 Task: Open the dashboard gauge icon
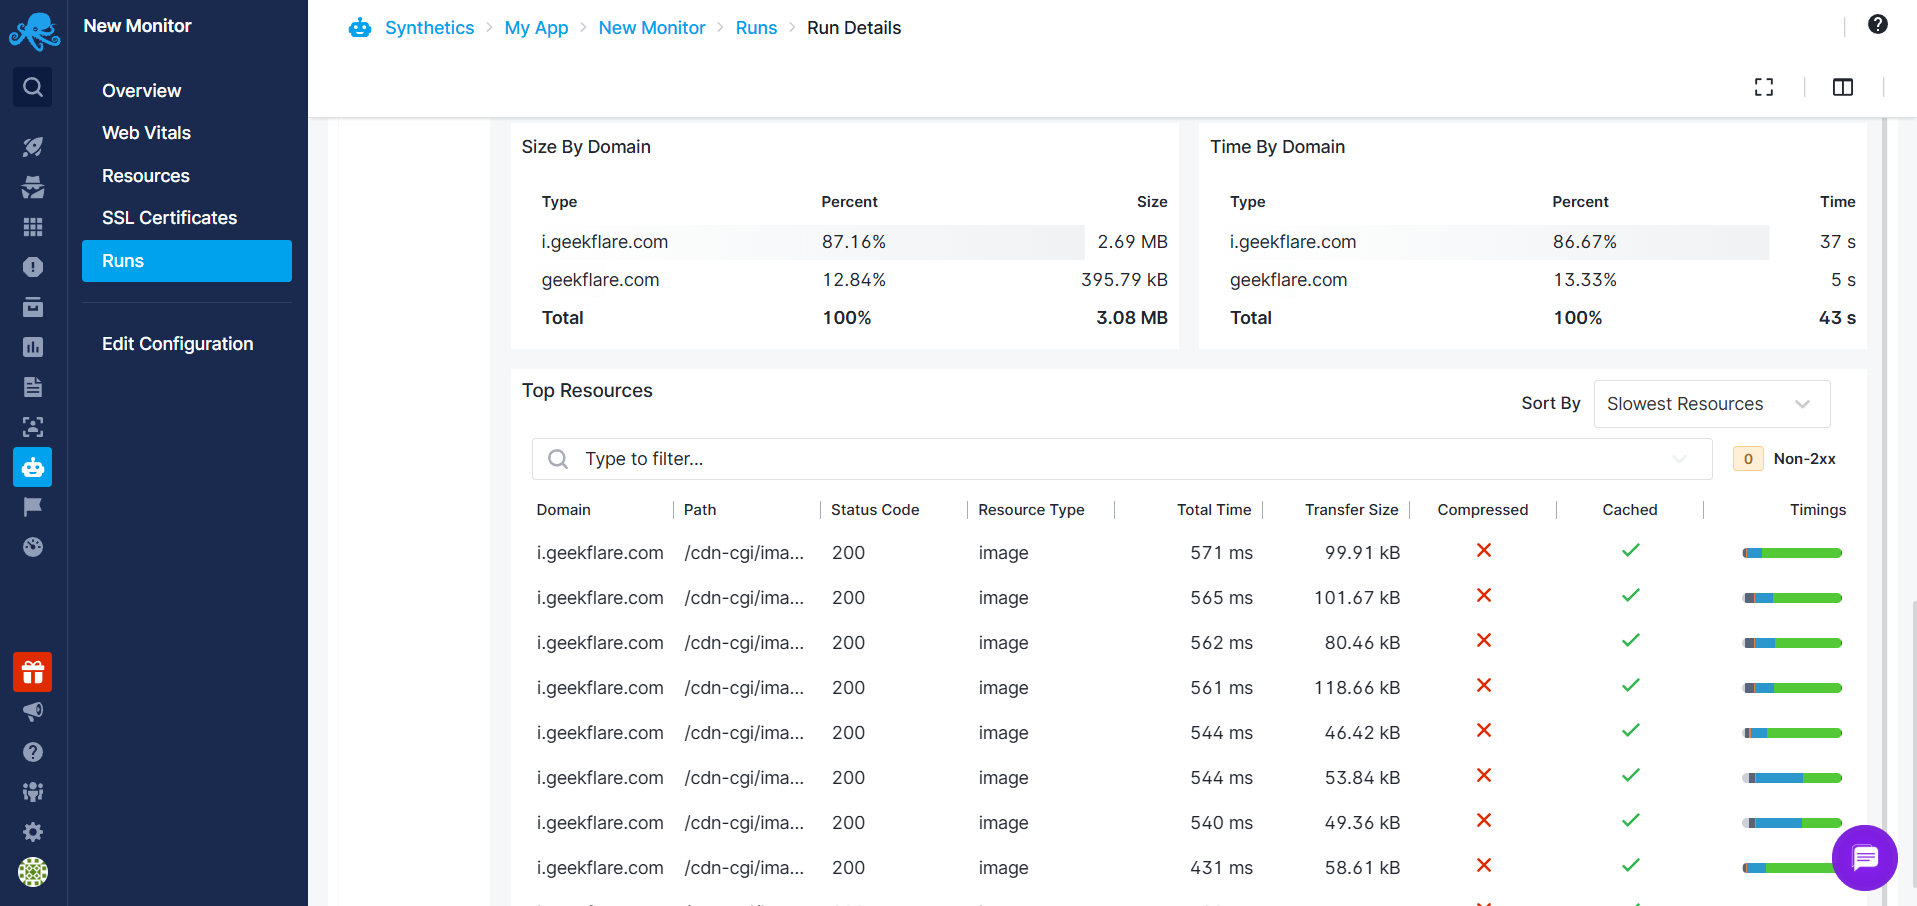click(x=33, y=547)
